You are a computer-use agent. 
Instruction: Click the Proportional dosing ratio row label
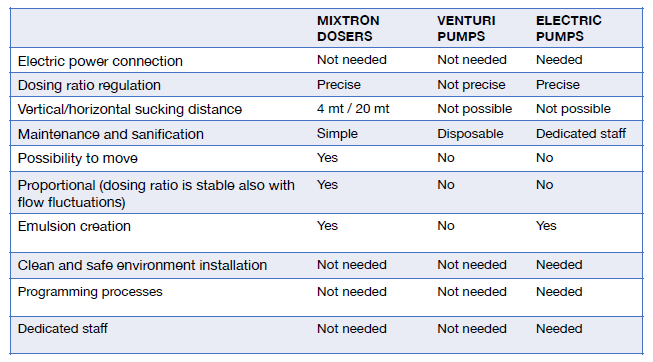[156, 194]
